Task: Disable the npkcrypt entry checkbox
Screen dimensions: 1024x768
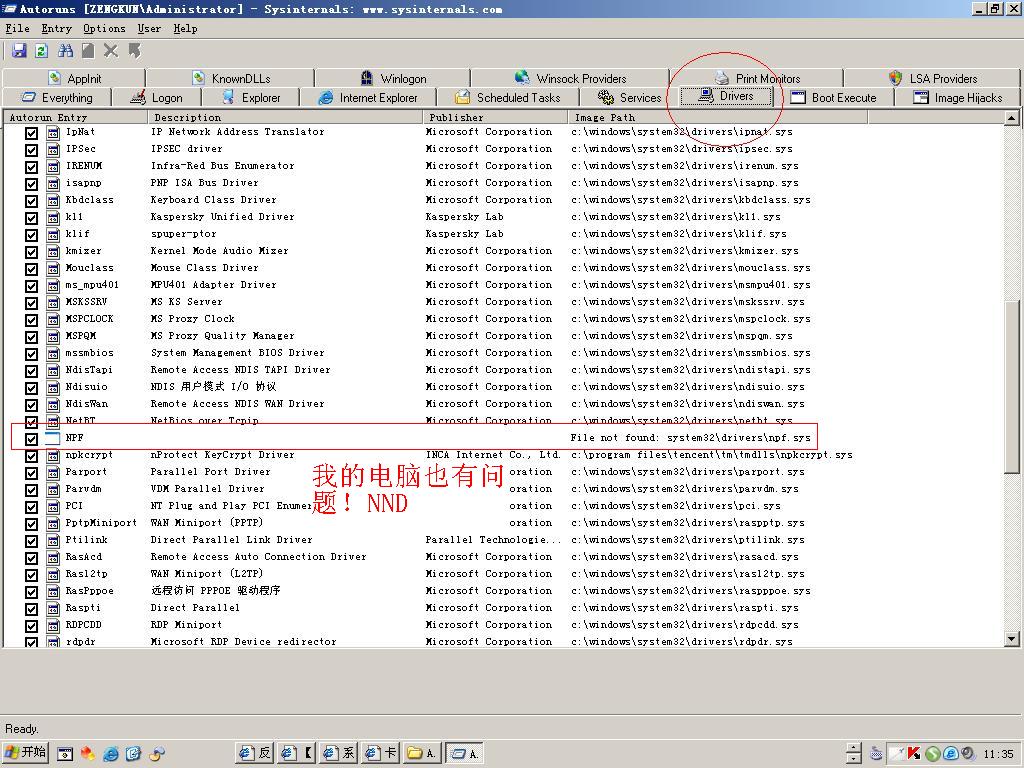Action: [31, 455]
